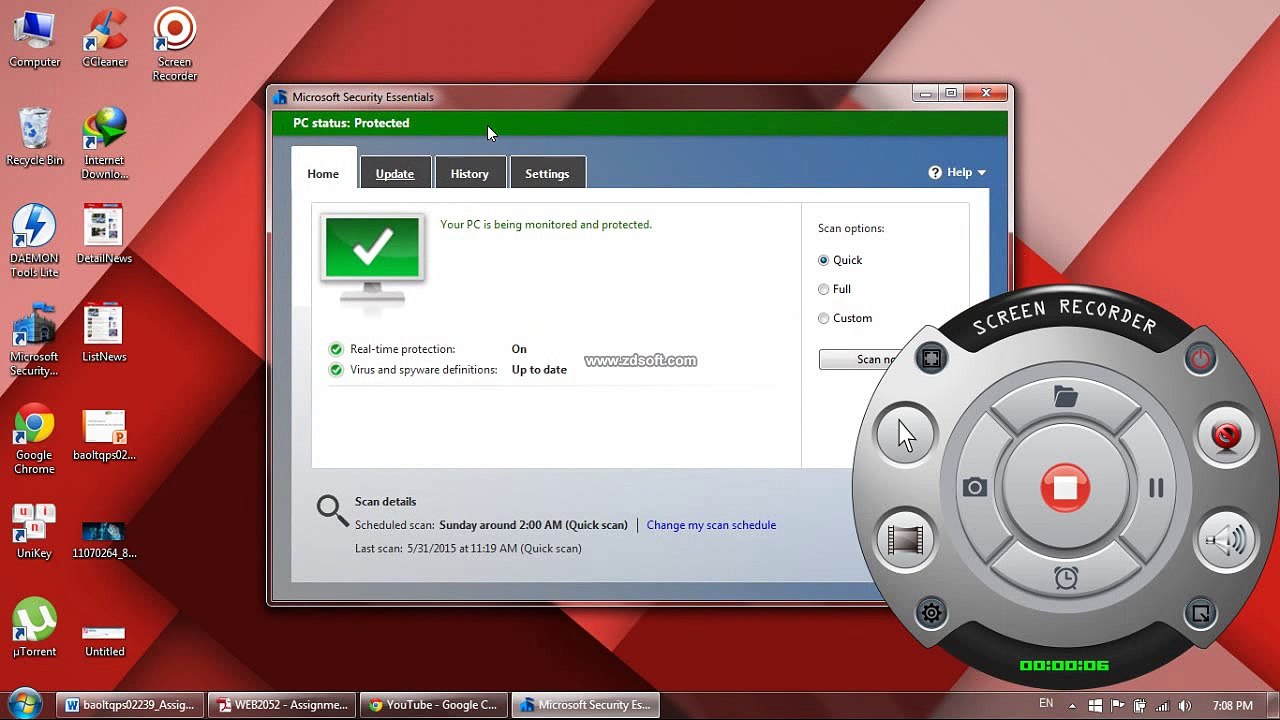
Task: Open the Windows Start menu
Action: pyautogui.click(x=24, y=704)
